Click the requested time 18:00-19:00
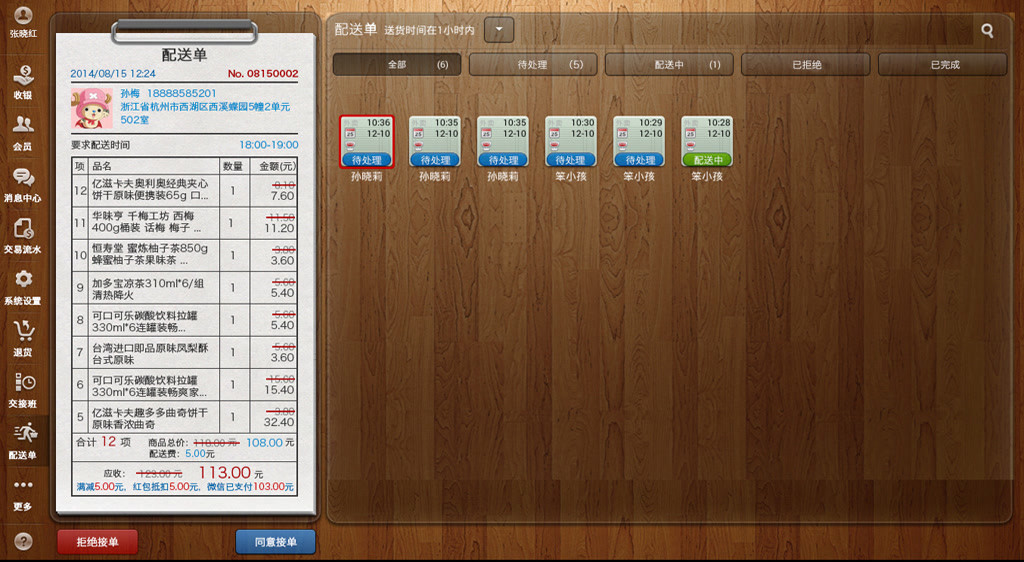 [268, 145]
